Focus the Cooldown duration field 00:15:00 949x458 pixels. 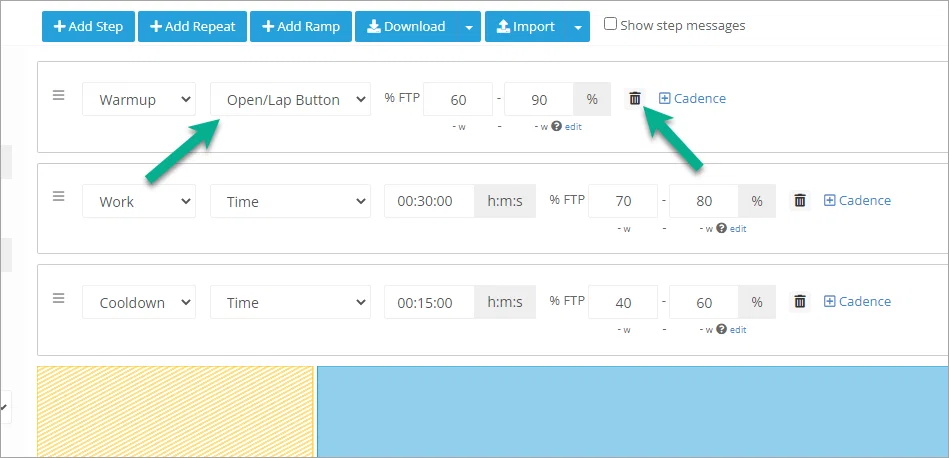429,302
